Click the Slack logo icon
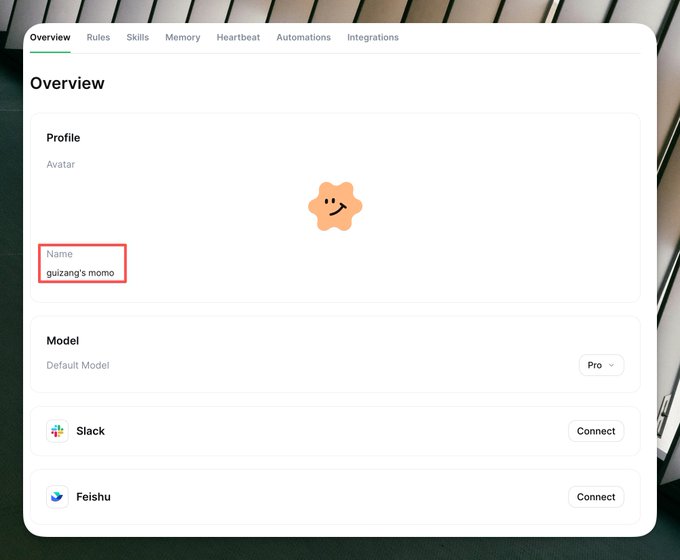 point(57,431)
